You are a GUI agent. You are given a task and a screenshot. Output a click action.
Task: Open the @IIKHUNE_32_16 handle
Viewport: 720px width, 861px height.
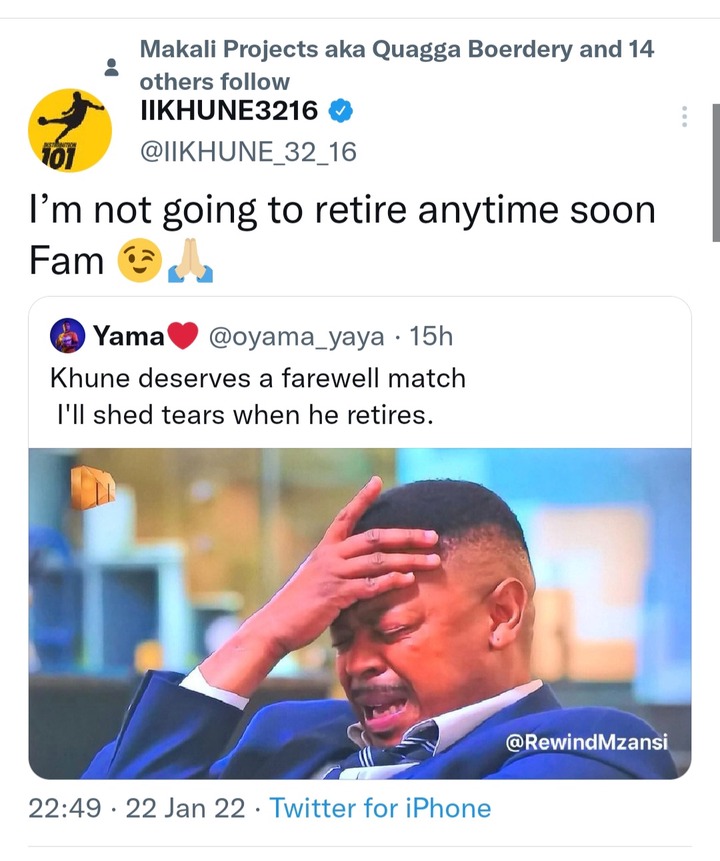[249, 152]
